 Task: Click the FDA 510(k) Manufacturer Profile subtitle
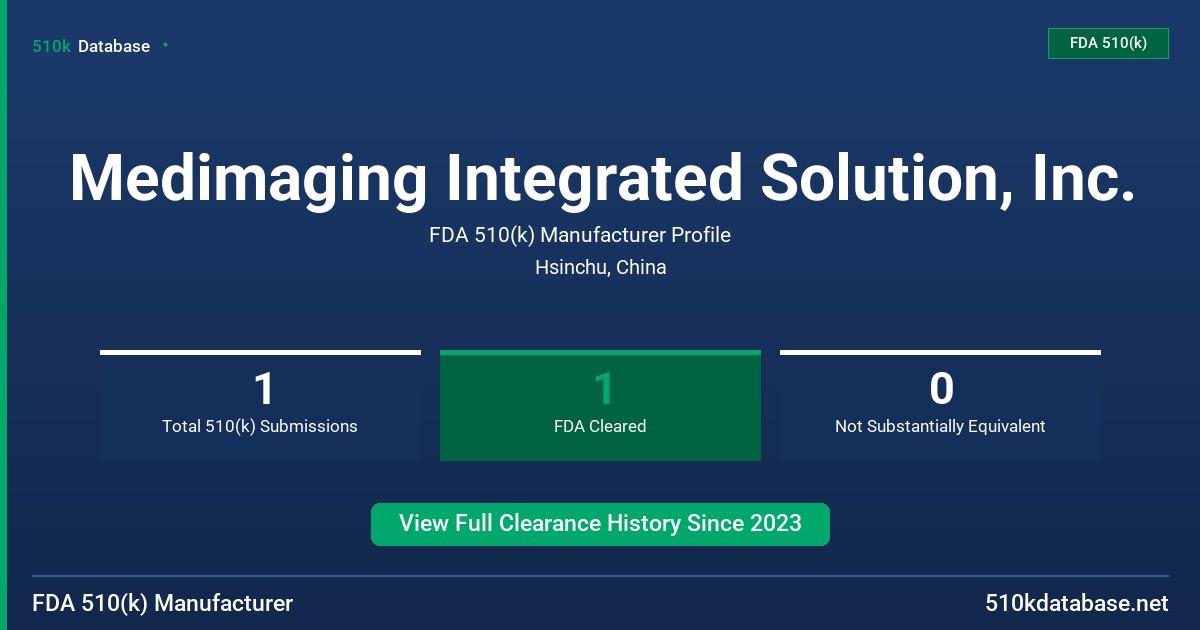pos(580,235)
